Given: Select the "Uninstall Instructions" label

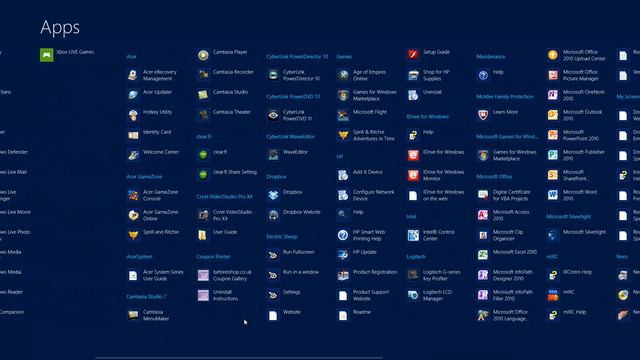Looking at the screenshot, I should 225,295.
